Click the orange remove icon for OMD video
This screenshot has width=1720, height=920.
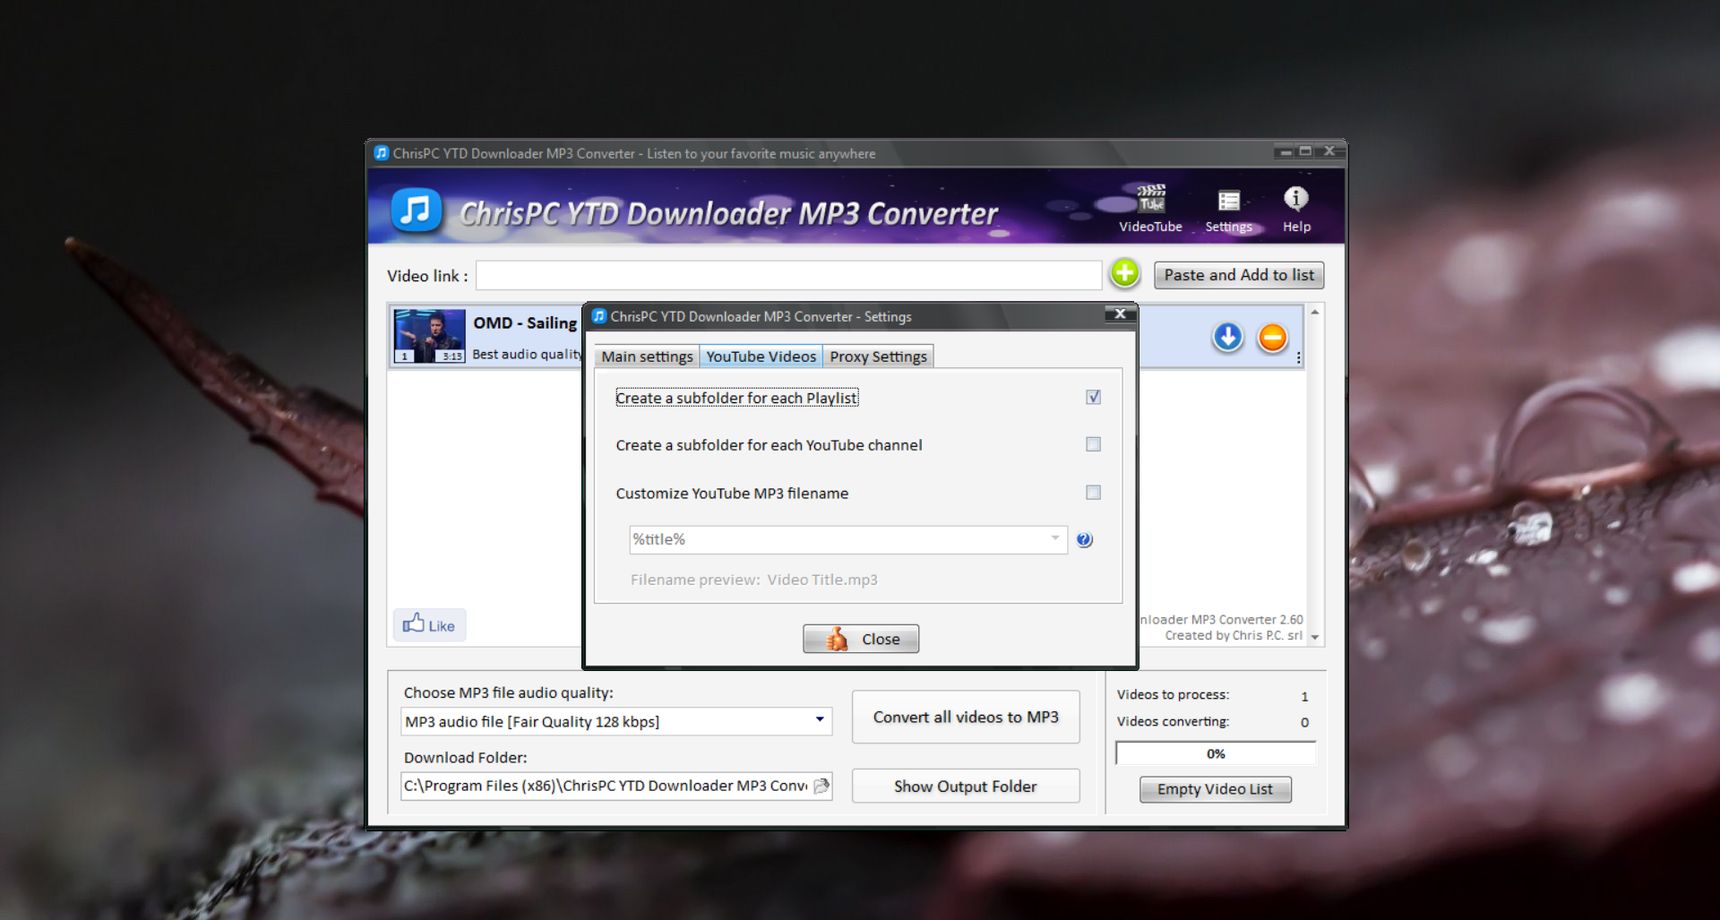[x=1272, y=338]
